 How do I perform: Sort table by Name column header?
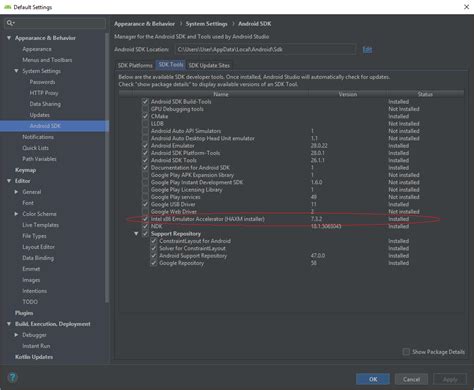(x=221, y=94)
